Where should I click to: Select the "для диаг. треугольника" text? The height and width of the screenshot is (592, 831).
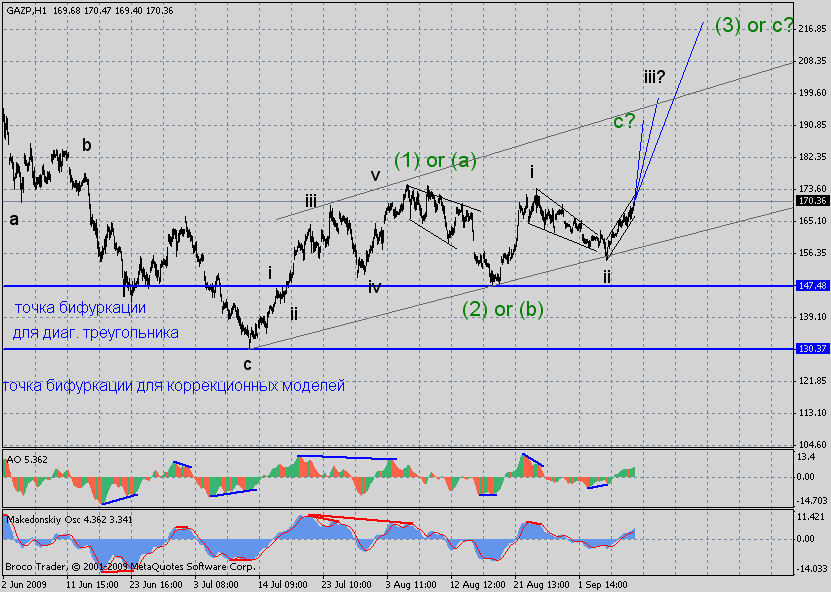click(x=95, y=333)
